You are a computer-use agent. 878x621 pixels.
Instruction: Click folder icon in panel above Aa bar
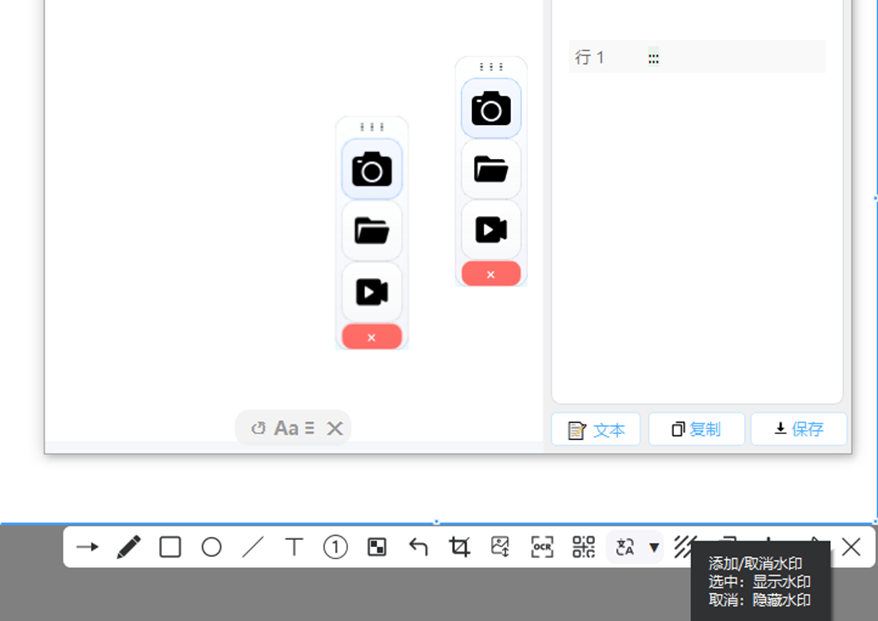(372, 231)
